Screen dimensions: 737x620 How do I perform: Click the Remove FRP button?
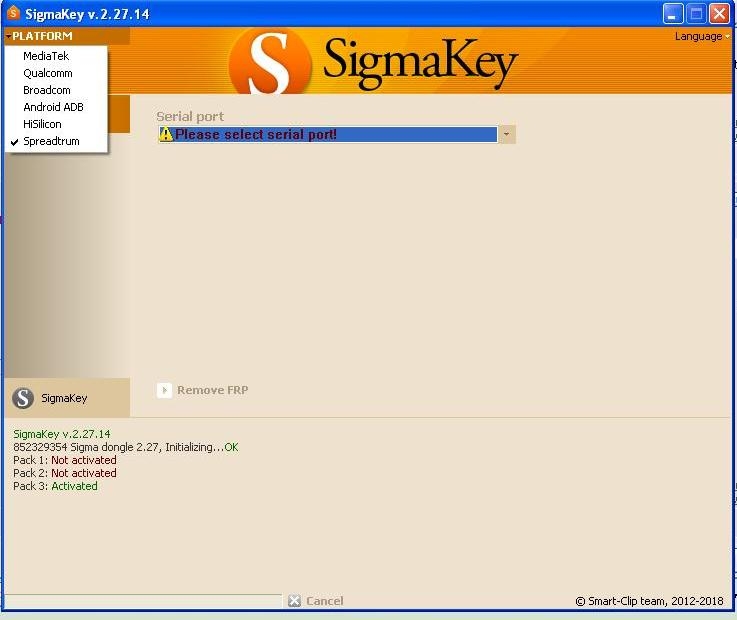point(203,390)
